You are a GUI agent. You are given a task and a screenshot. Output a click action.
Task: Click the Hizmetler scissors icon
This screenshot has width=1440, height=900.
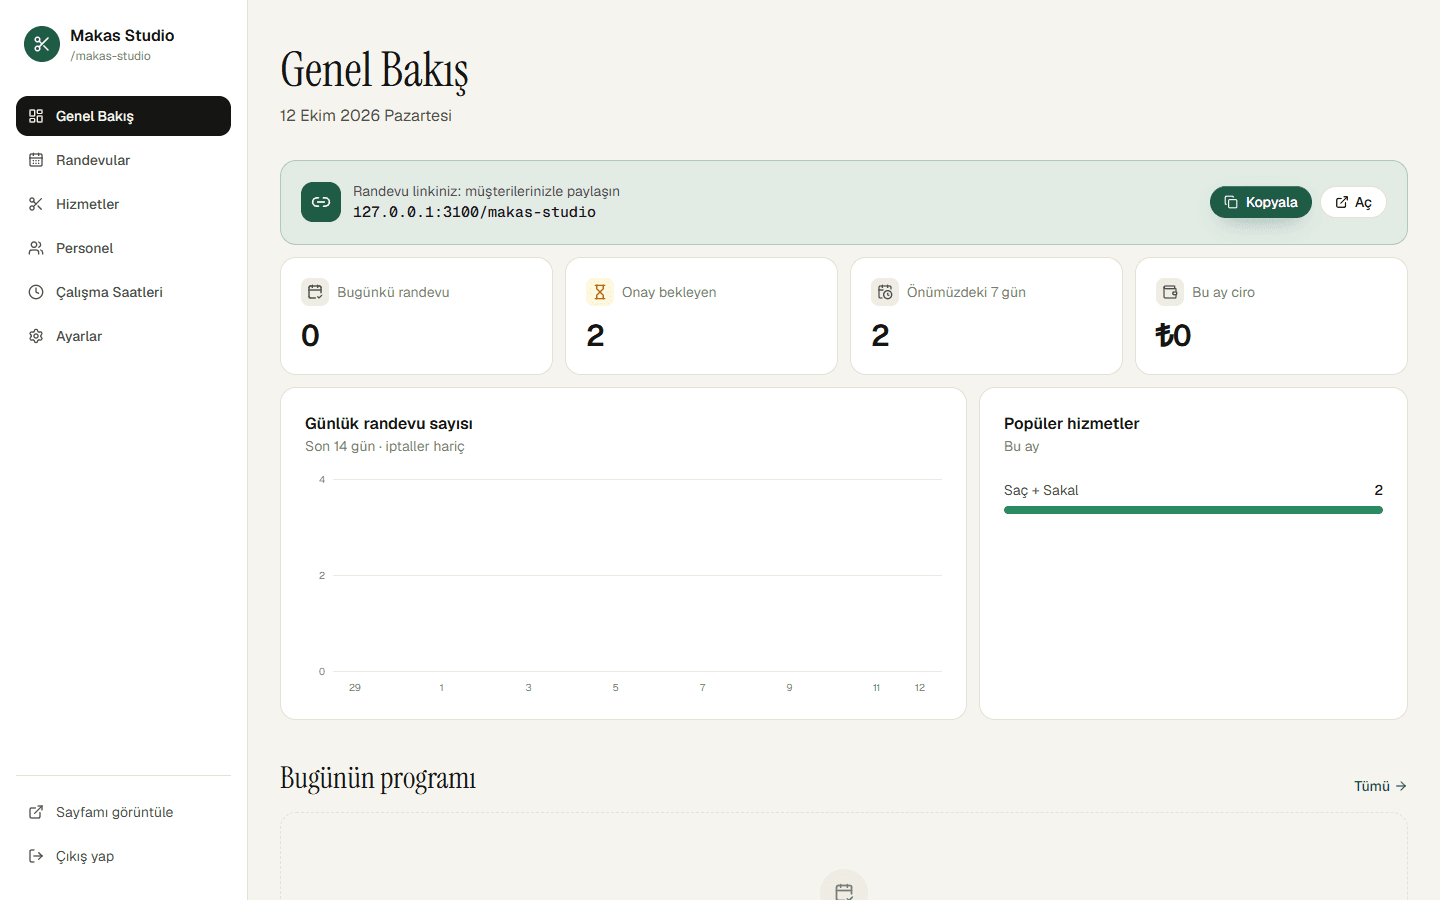click(36, 204)
